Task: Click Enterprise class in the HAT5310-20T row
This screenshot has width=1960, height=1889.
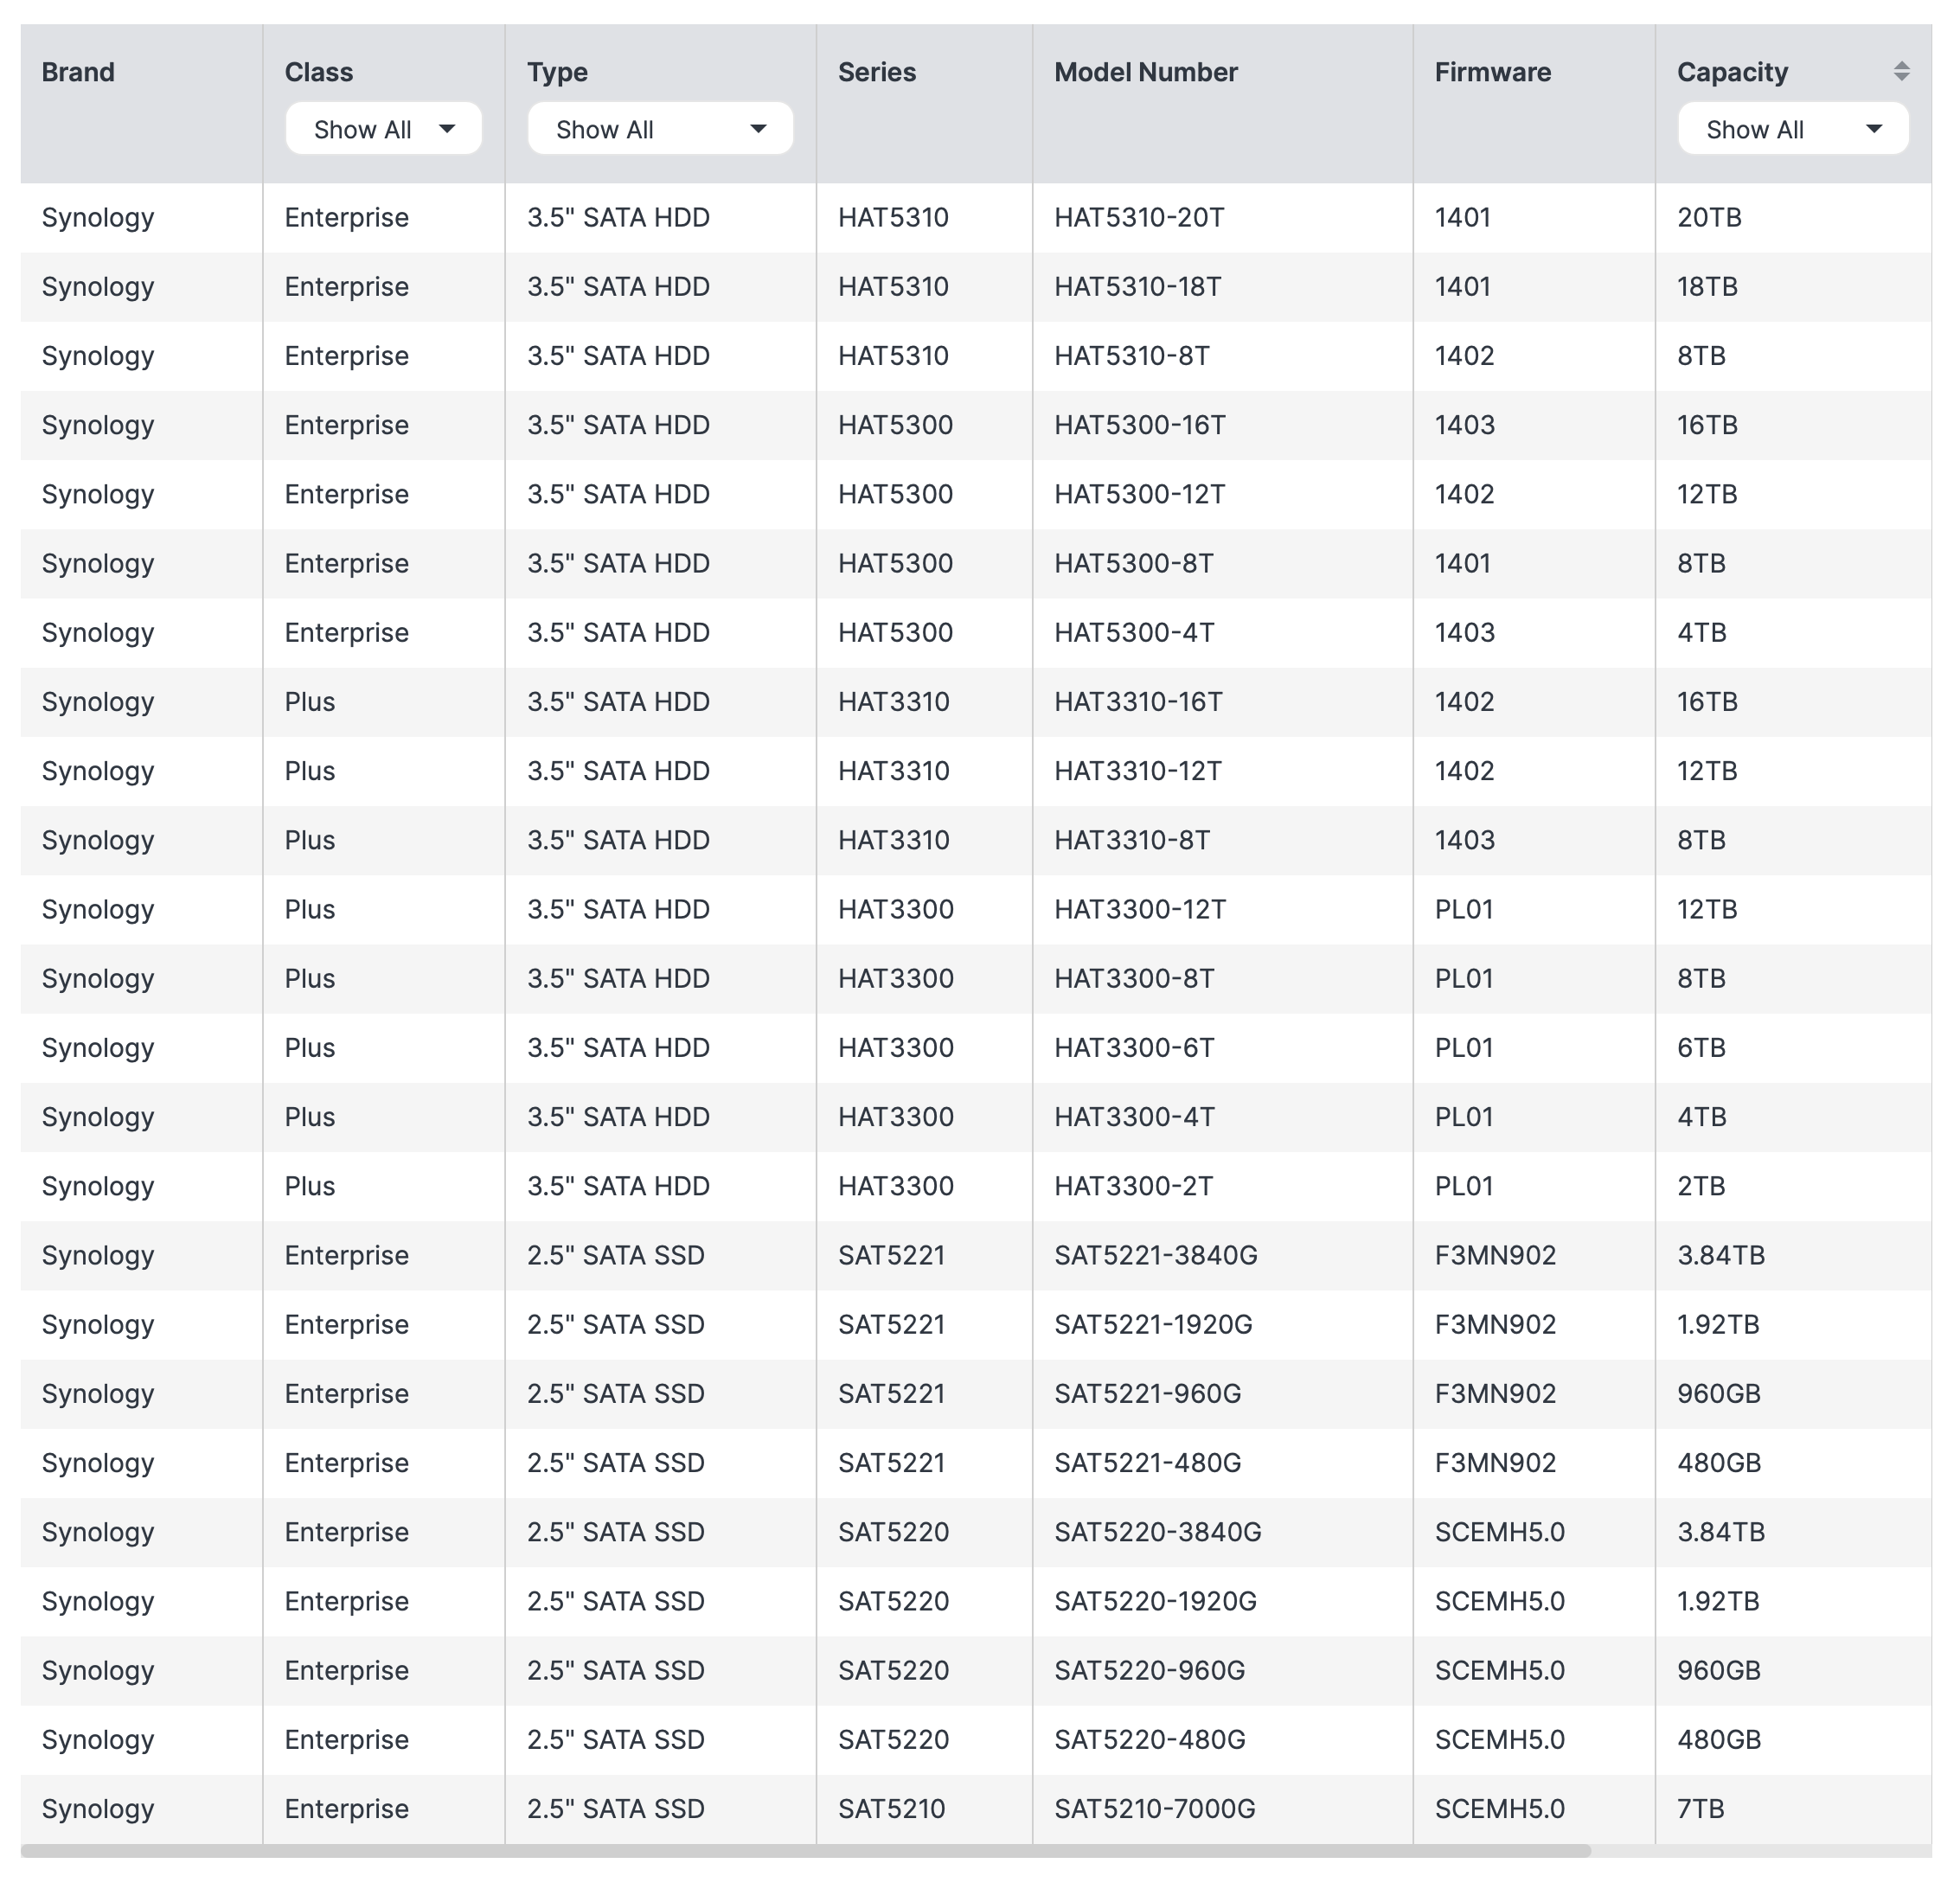Action: [346, 217]
